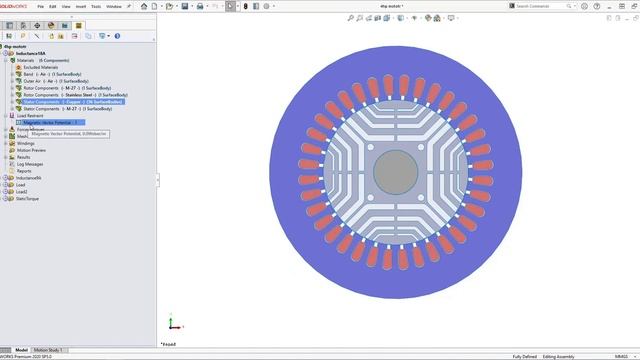The height and width of the screenshot is (360, 640).
Task: Open the Insert menu
Action: (x=81, y=7)
